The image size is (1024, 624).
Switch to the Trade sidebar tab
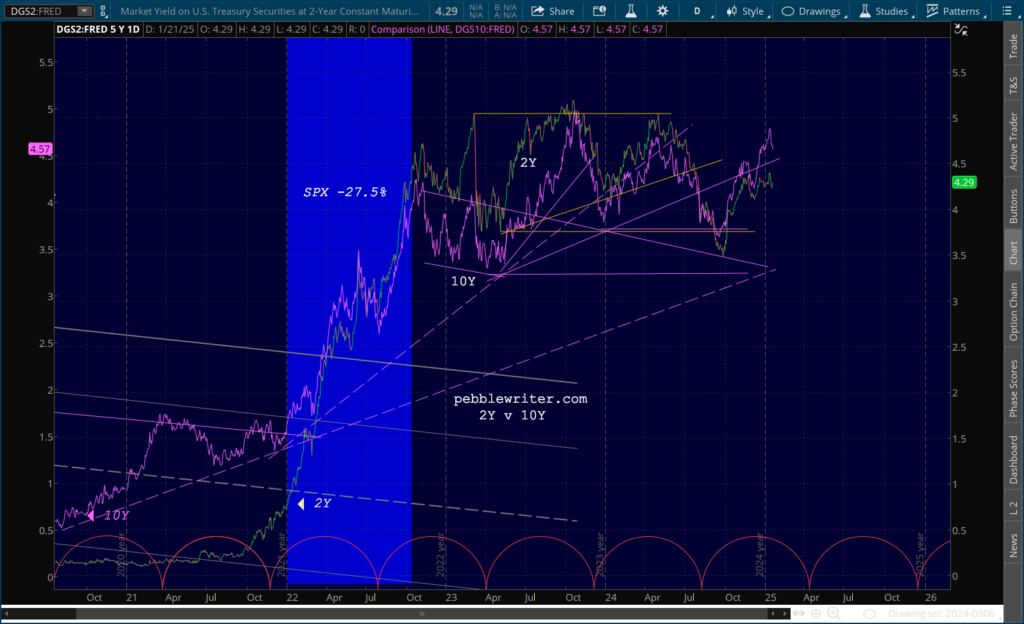click(x=1014, y=47)
